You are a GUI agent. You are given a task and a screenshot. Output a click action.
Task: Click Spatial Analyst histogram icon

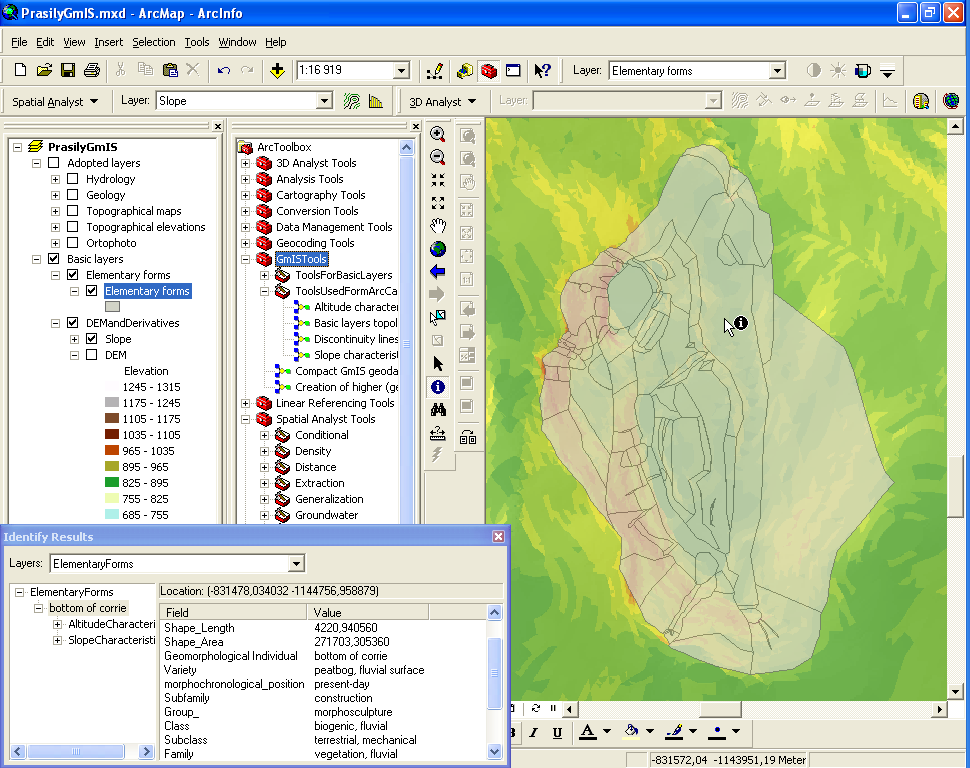click(x=376, y=101)
